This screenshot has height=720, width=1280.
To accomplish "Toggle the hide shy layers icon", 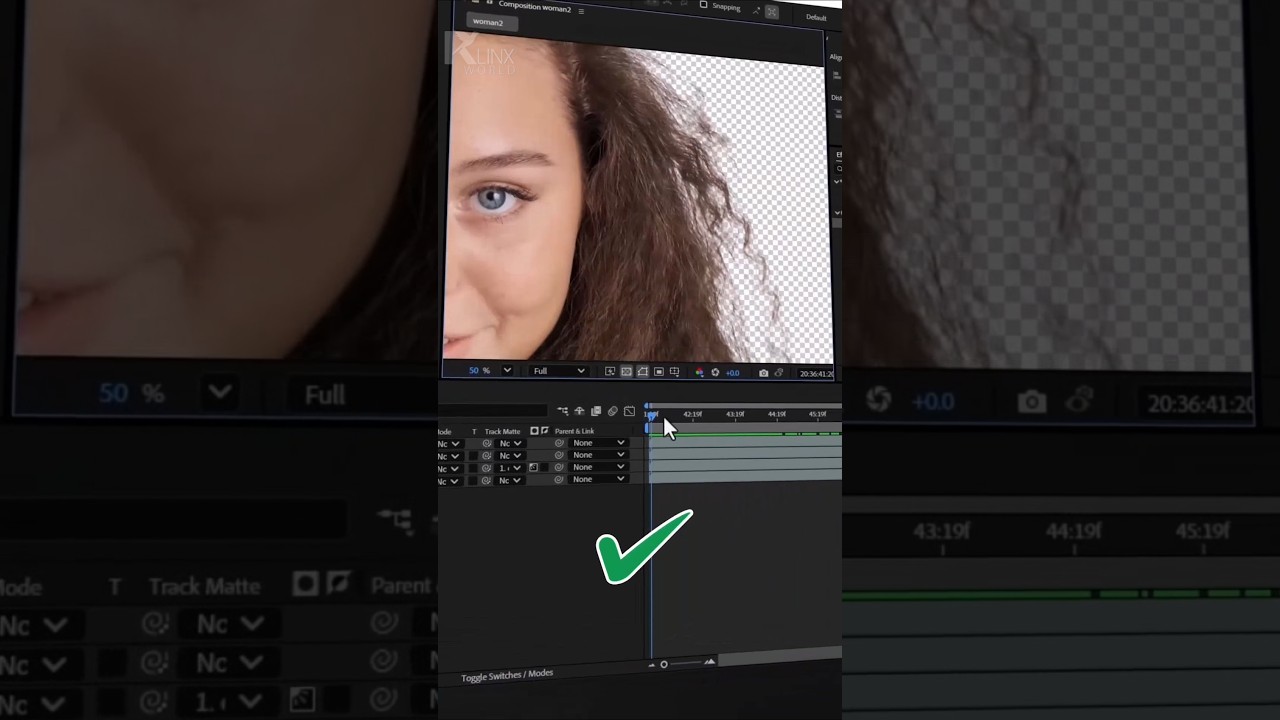I will coord(579,411).
